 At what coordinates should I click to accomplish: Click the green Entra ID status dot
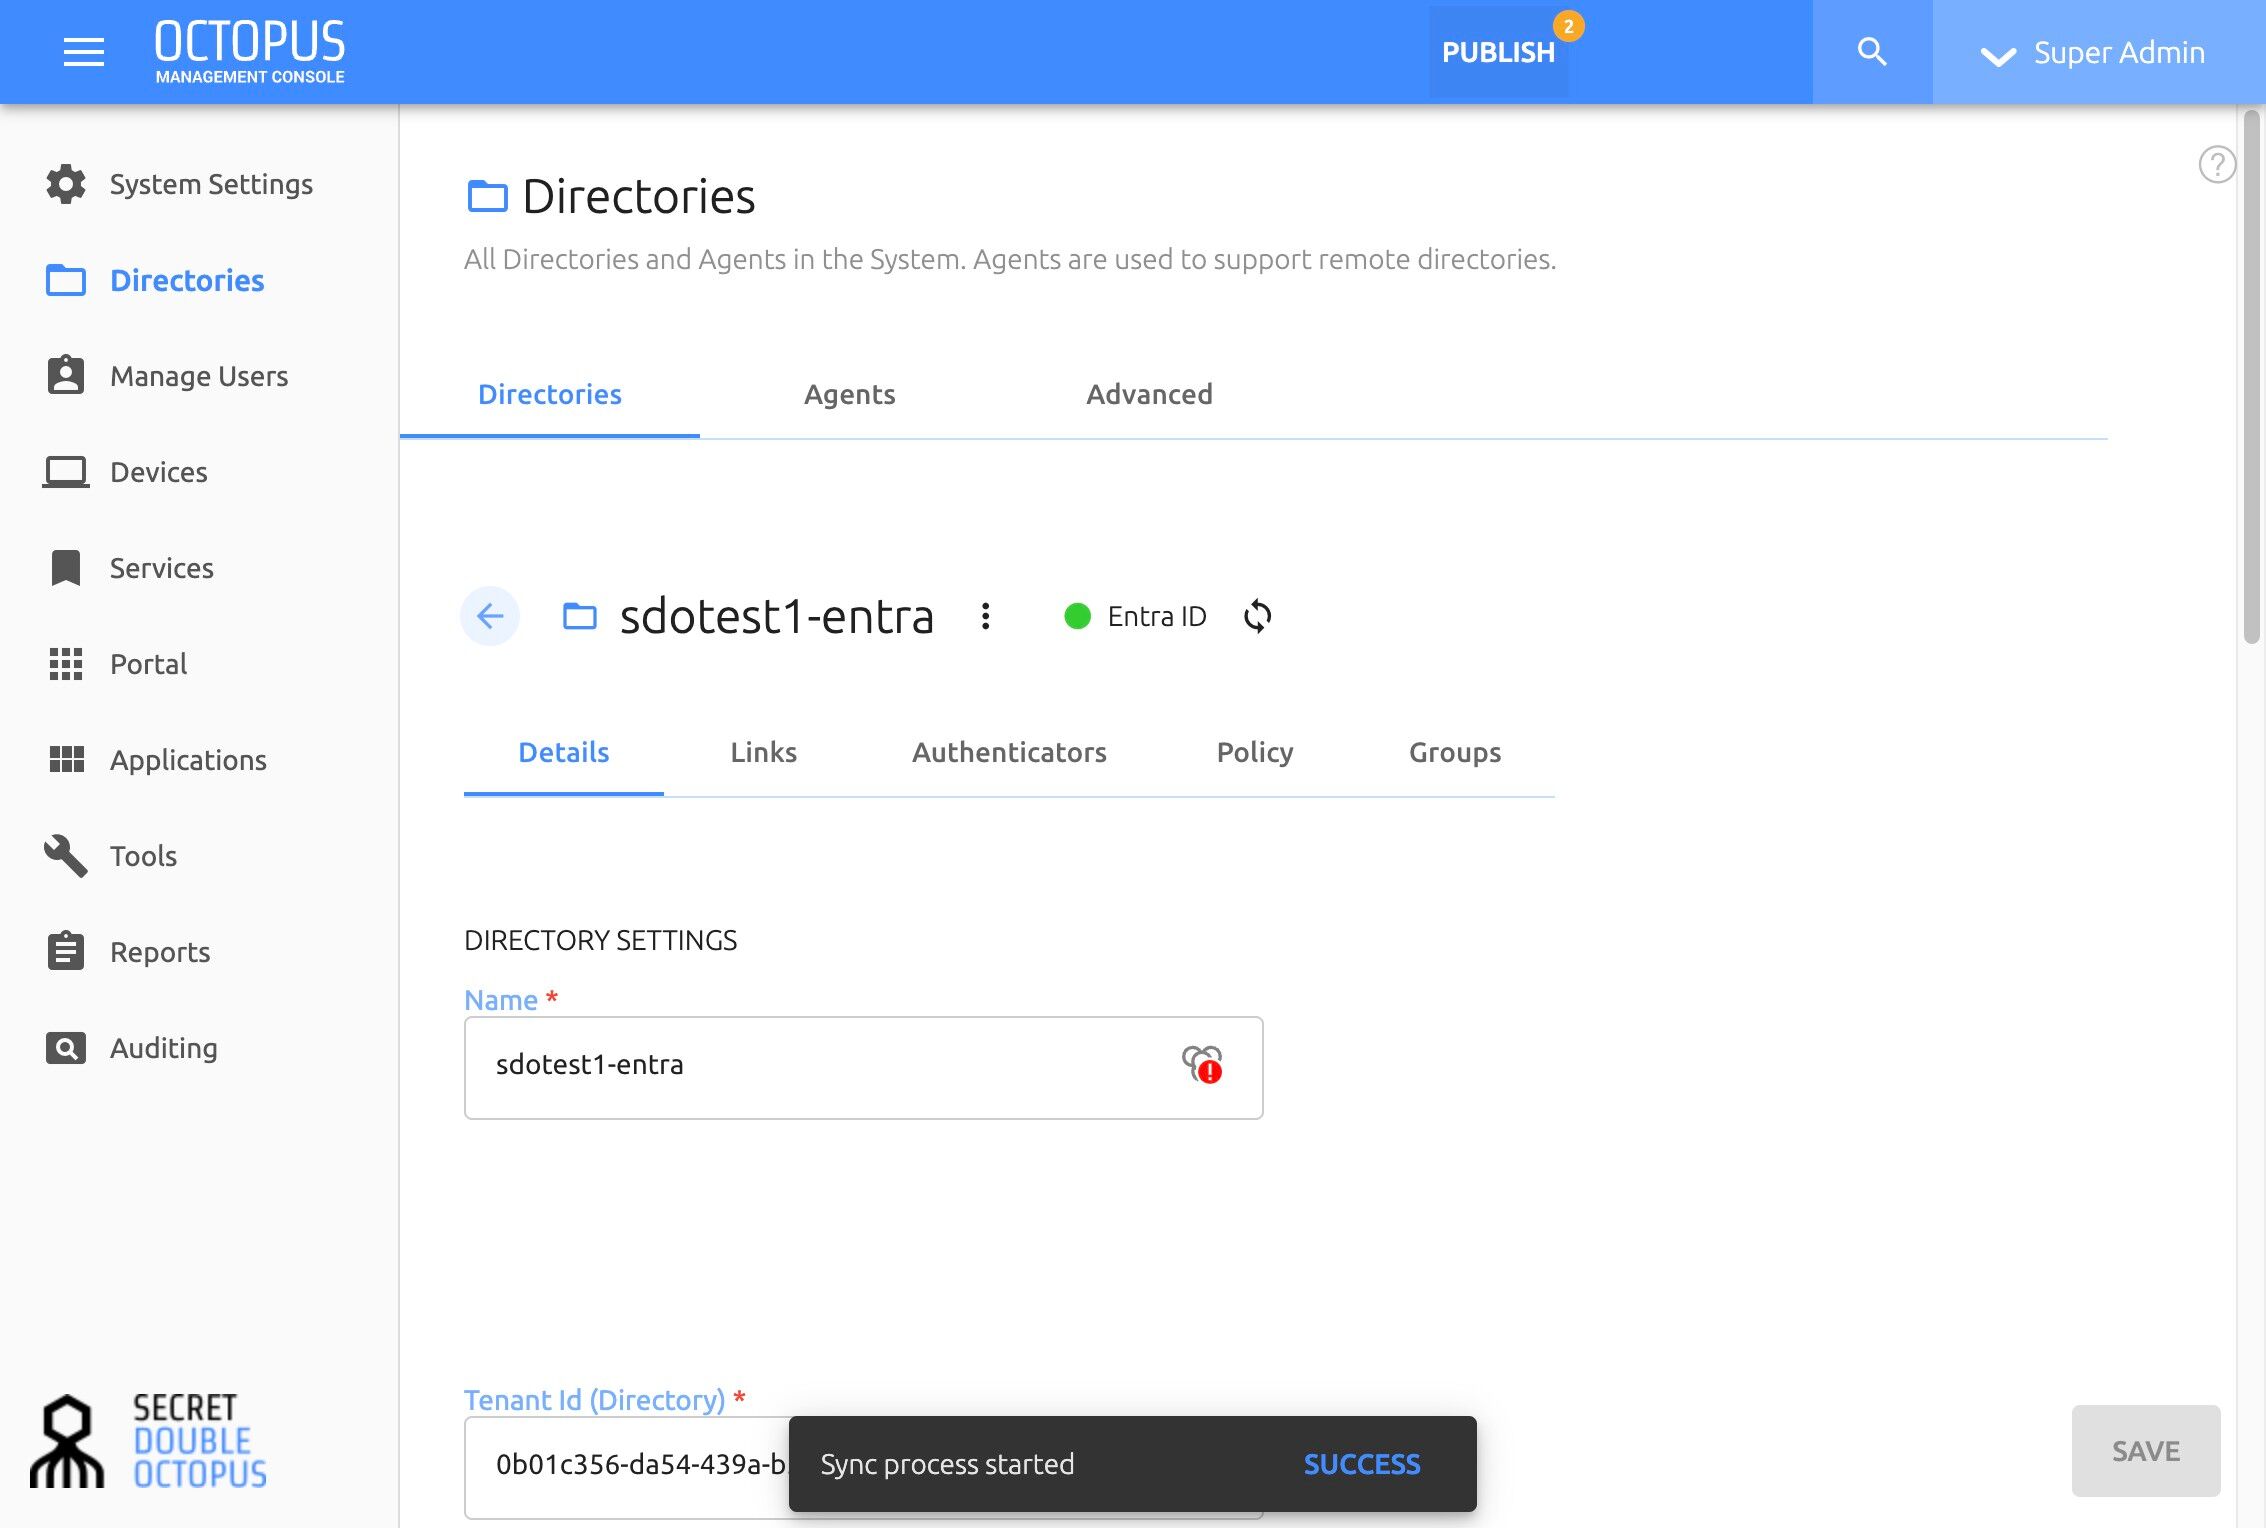[1077, 616]
